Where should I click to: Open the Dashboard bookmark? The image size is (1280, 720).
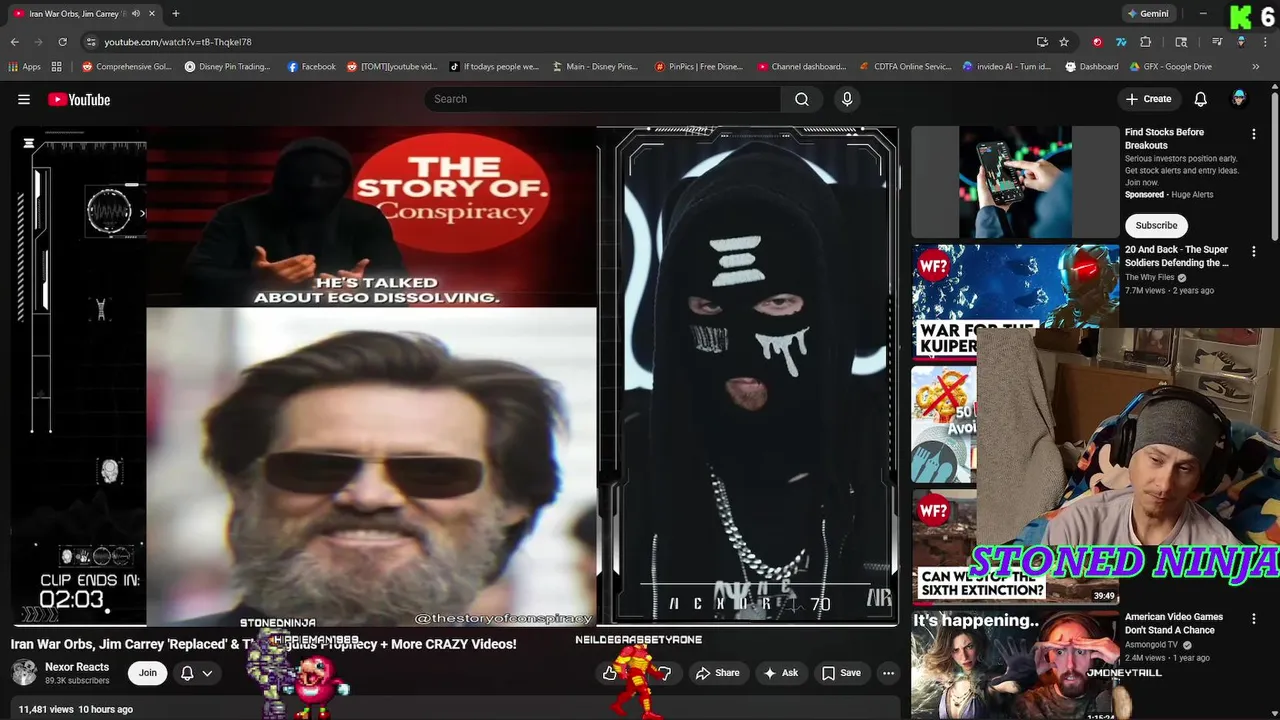[1092, 67]
